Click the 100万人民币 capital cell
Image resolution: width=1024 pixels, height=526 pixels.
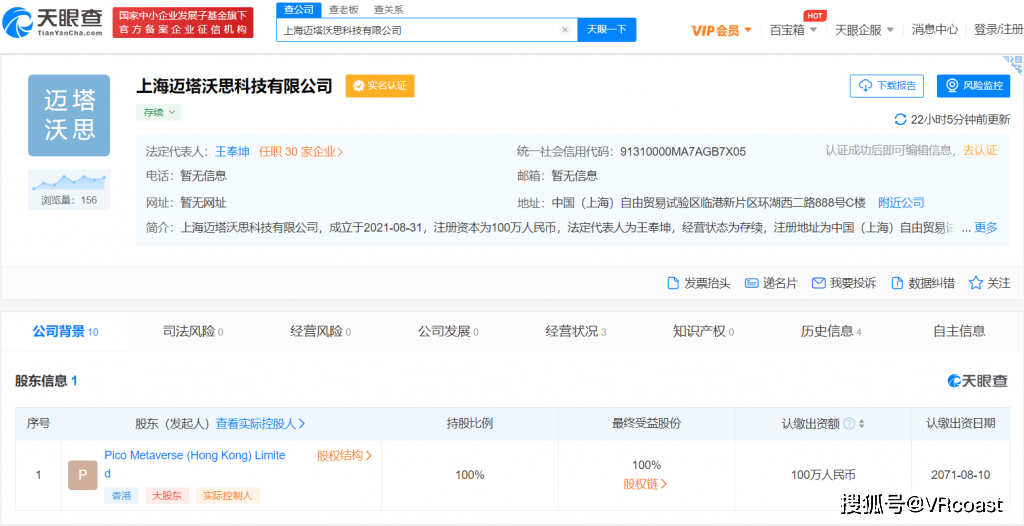pyautogui.click(x=823, y=475)
